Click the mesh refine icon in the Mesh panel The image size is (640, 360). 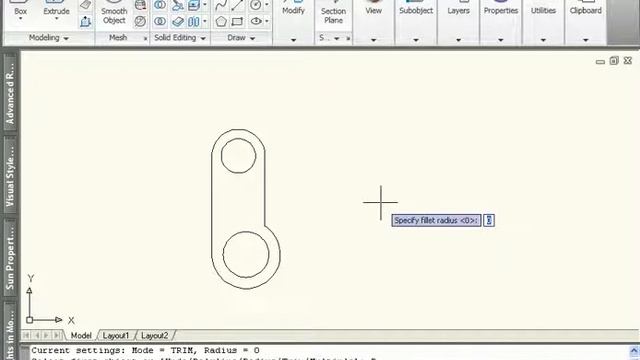tap(140, 5)
